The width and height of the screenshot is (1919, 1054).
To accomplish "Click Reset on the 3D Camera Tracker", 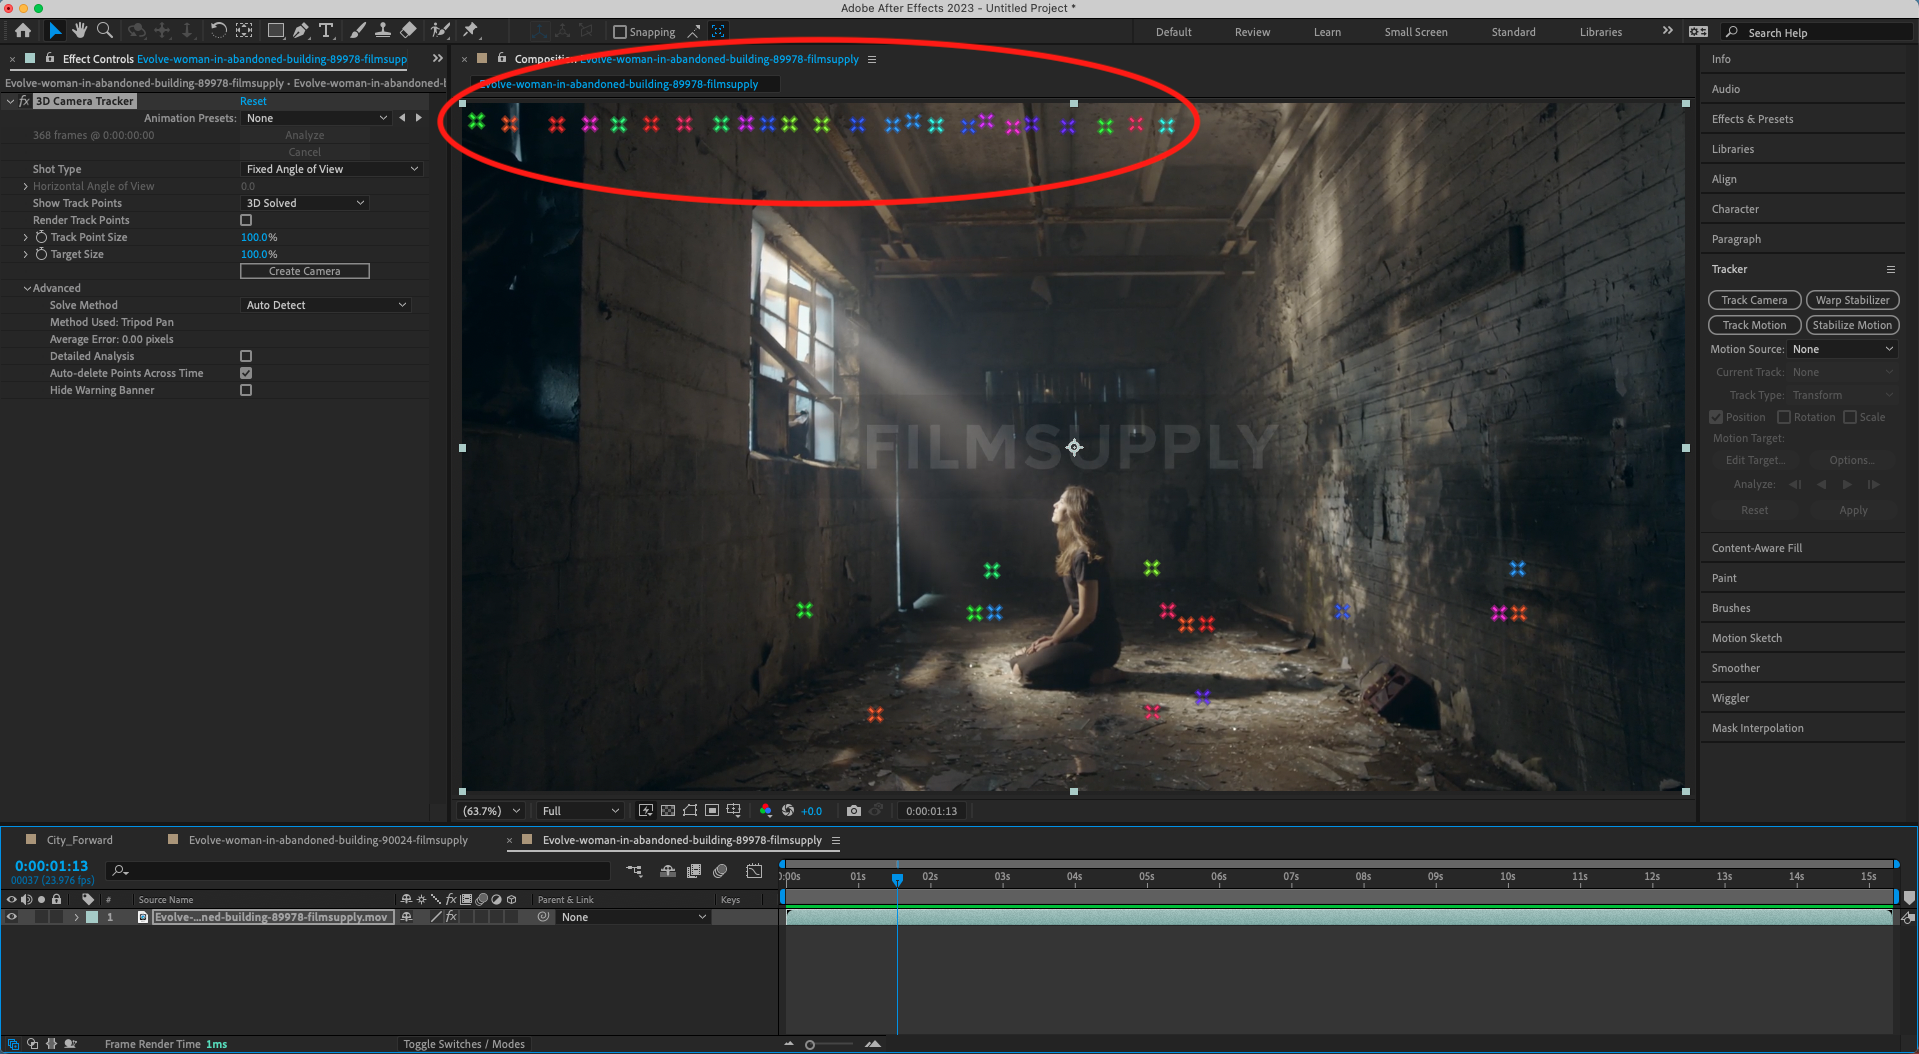I will click(253, 101).
